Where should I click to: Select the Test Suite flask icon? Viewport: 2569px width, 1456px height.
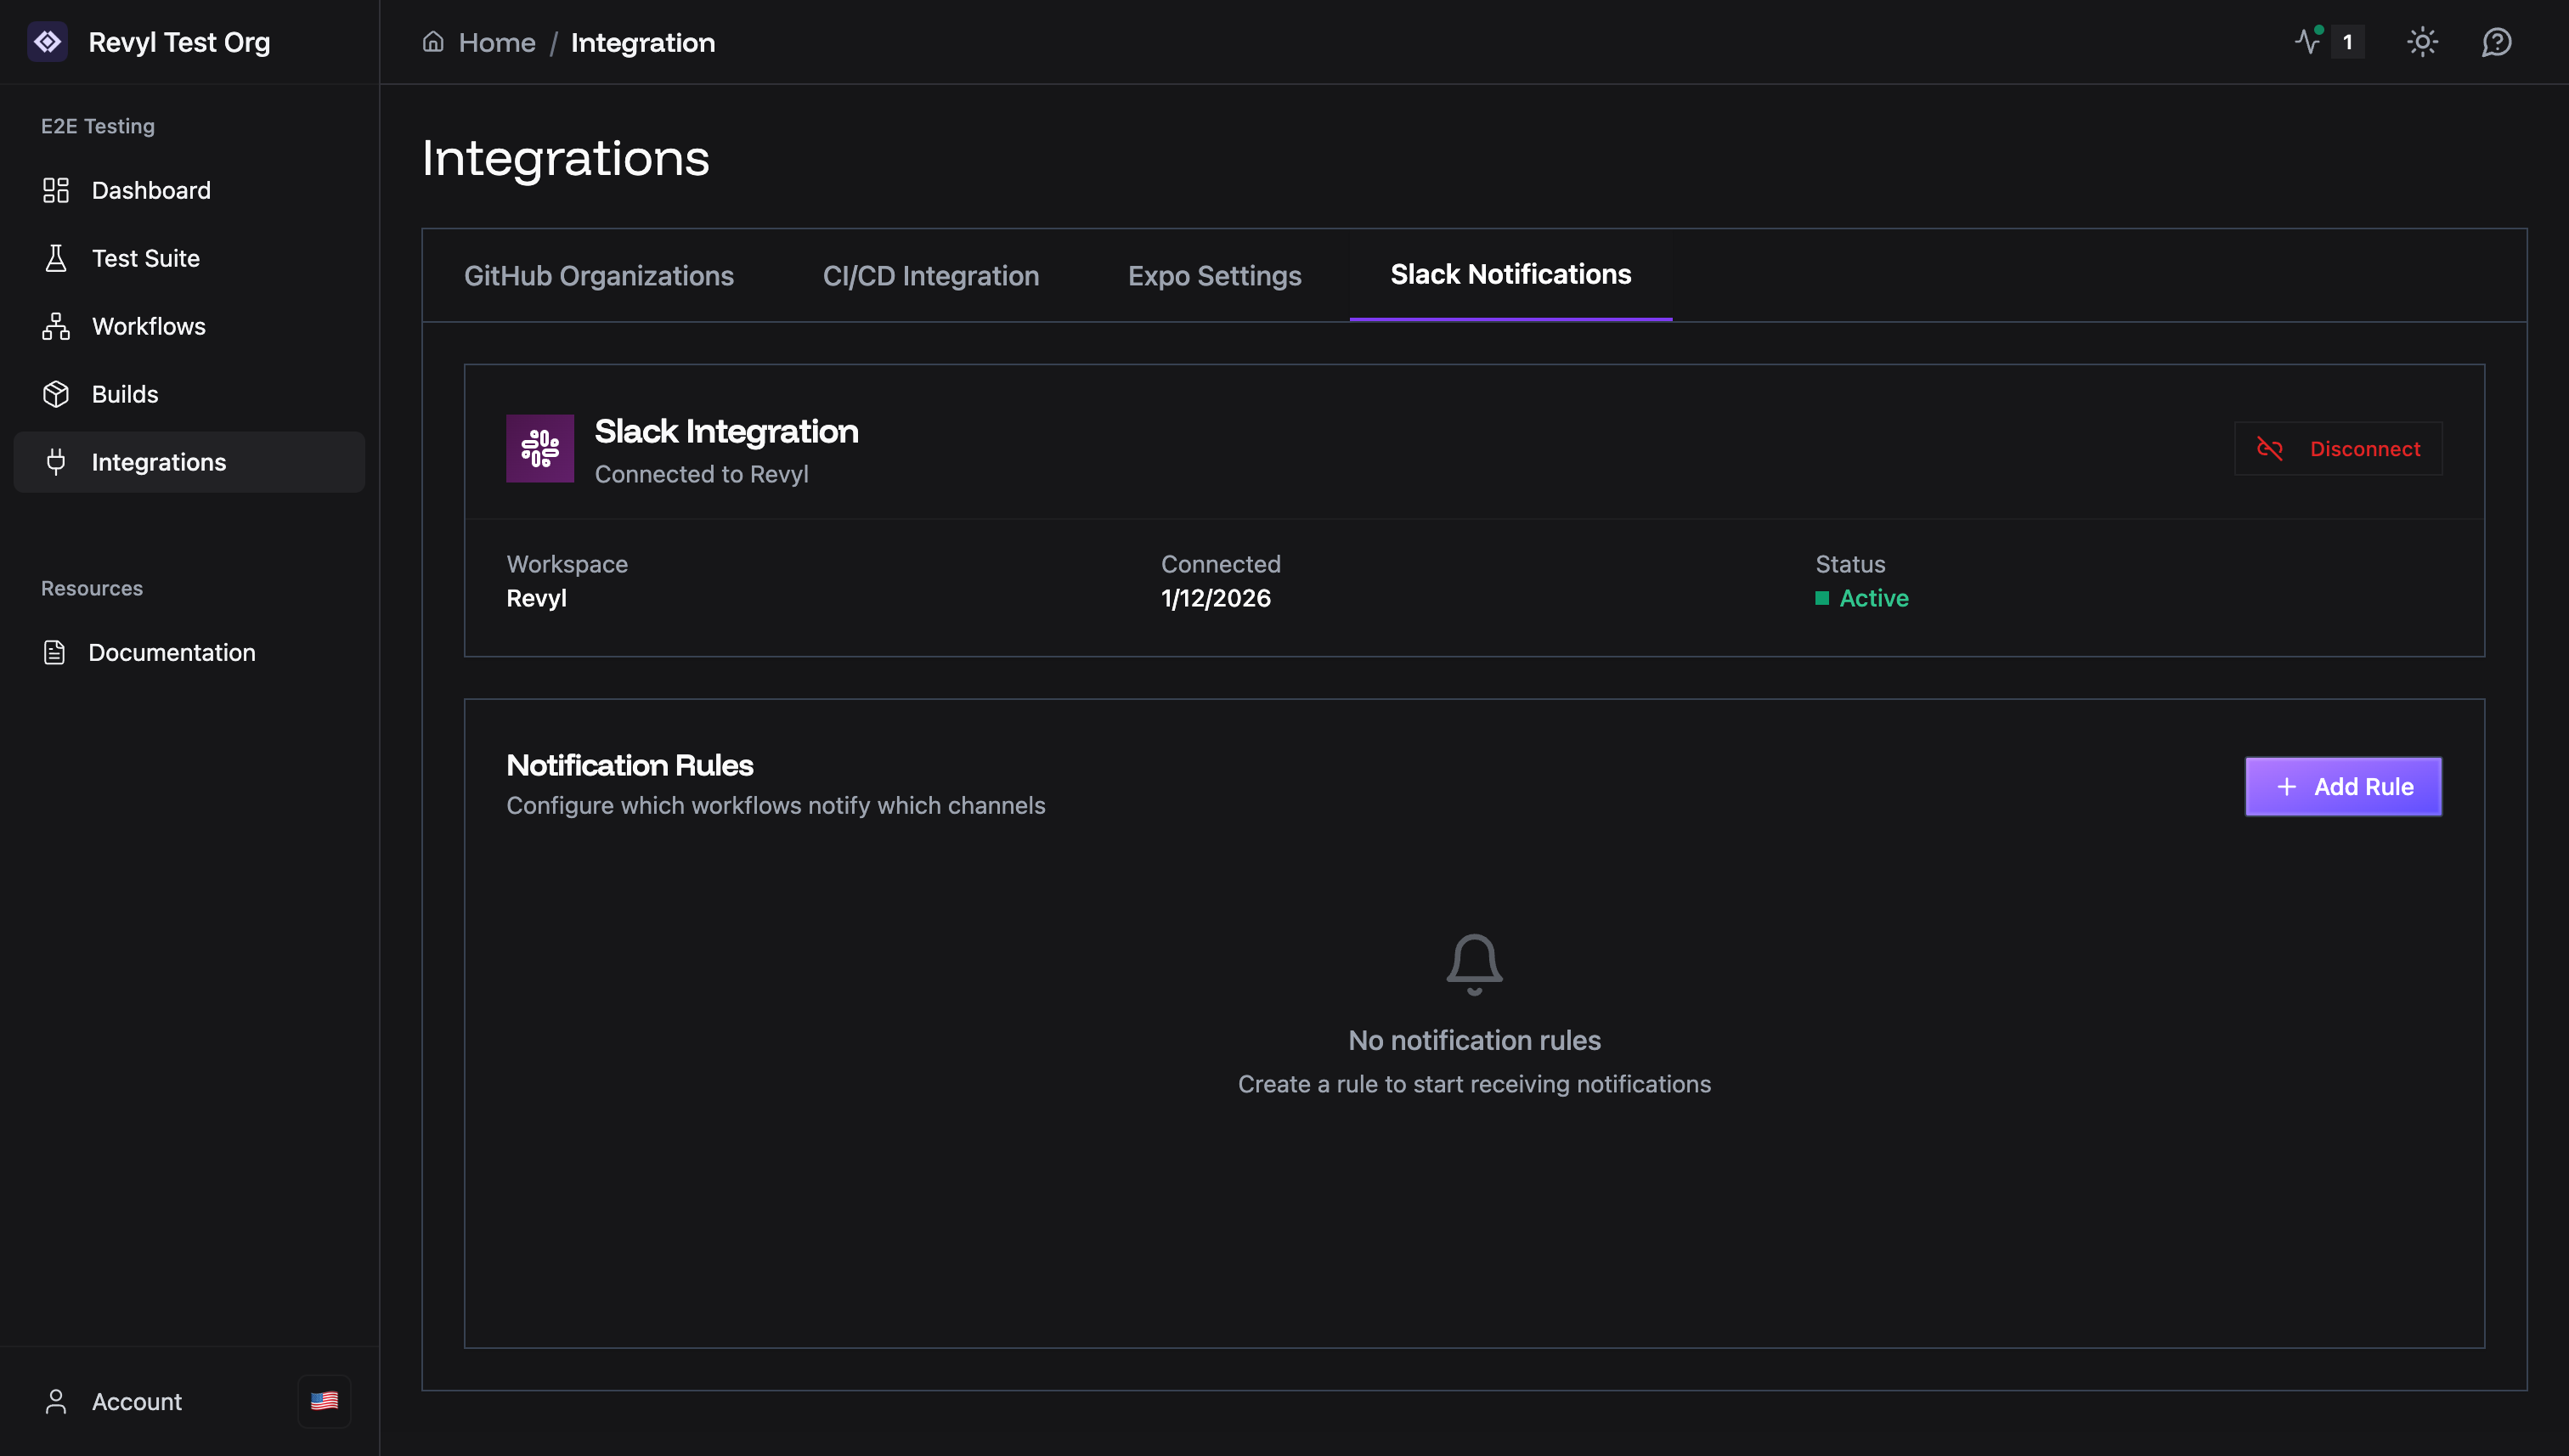(x=56, y=258)
